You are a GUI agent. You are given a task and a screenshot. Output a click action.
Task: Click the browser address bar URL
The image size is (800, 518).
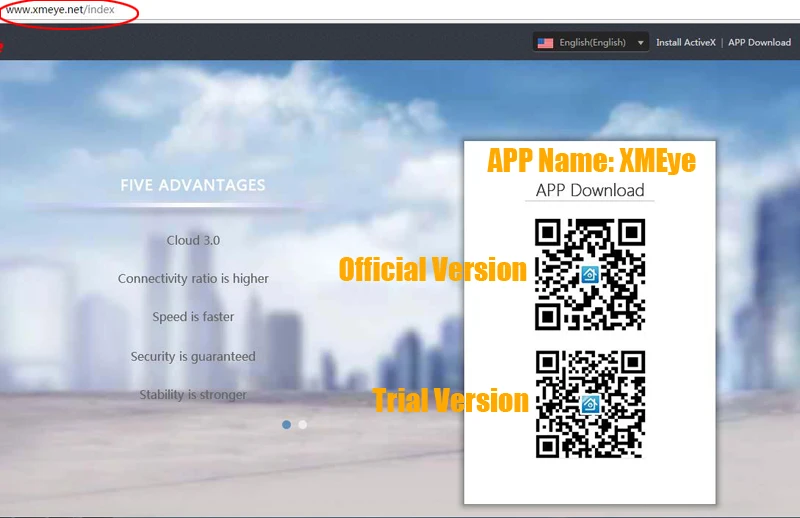(60, 10)
